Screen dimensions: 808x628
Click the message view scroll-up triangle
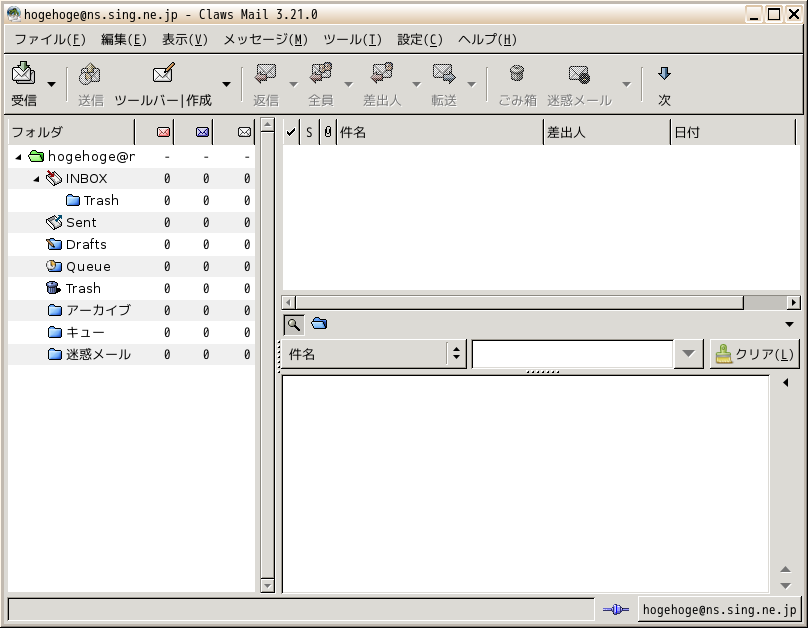(x=786, y=569)
